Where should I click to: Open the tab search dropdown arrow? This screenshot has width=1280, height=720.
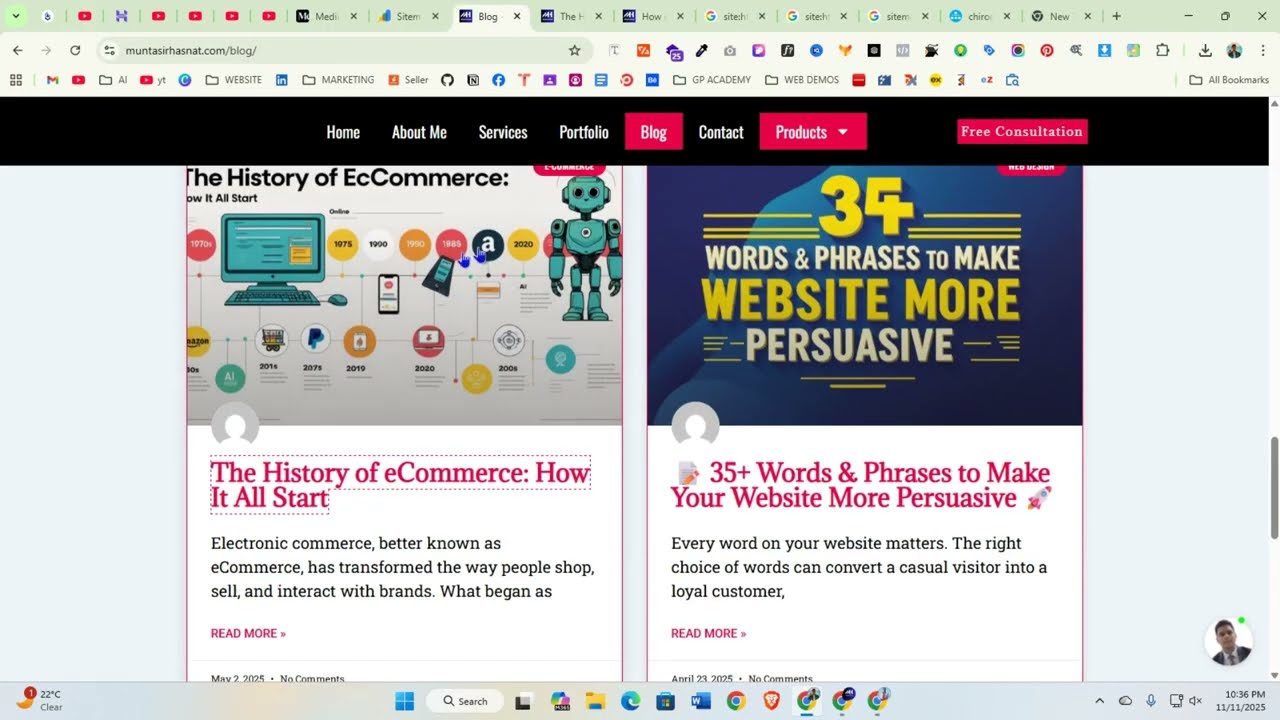click(16, 16)
